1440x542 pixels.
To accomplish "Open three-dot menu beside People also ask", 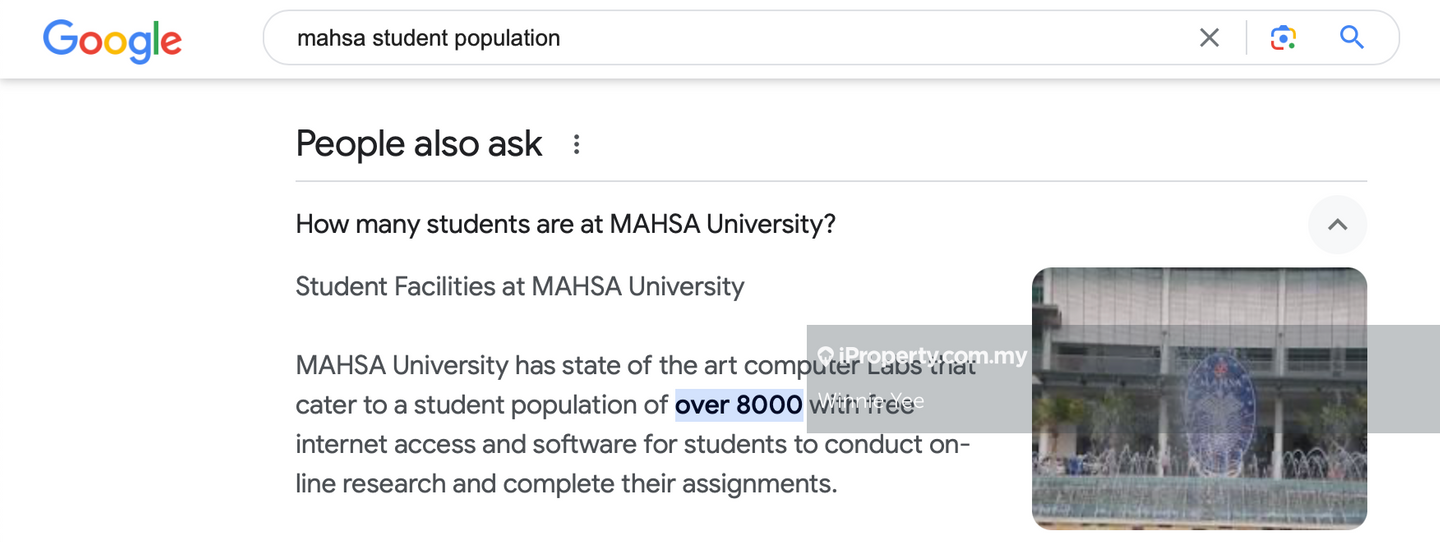I will coord(576,145).
